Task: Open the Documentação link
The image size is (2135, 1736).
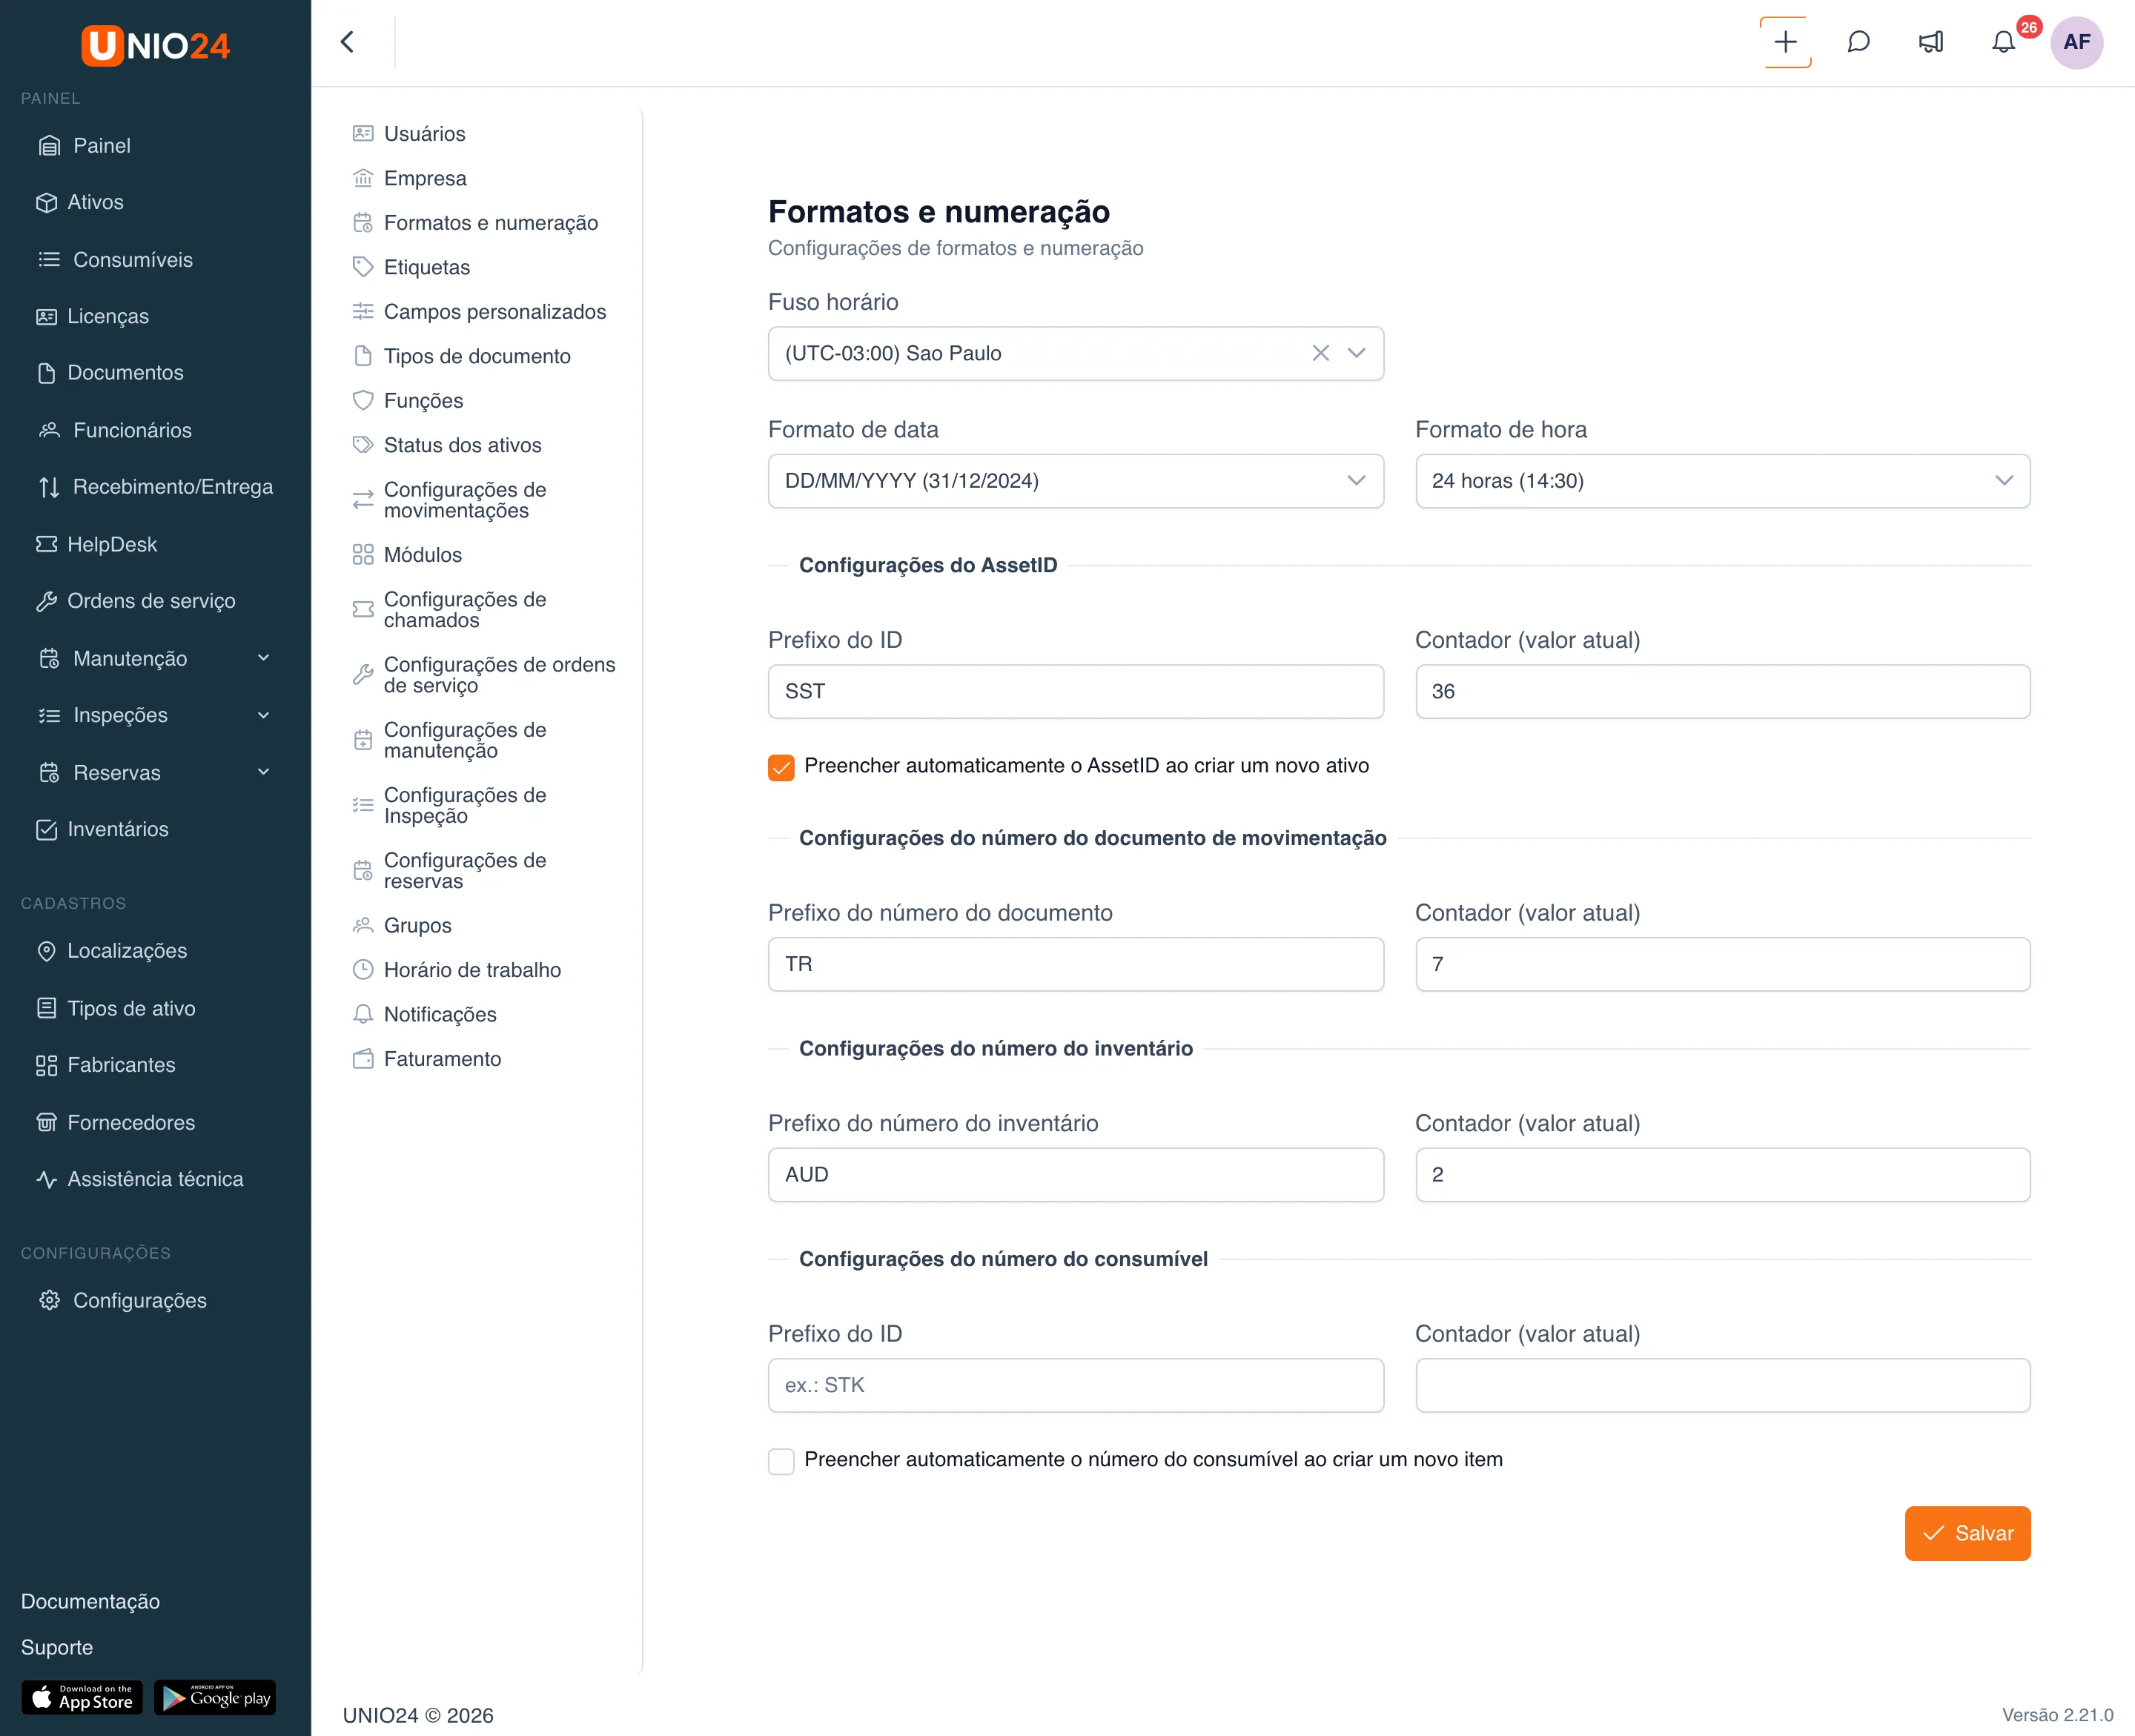Action: [90, 1601]
